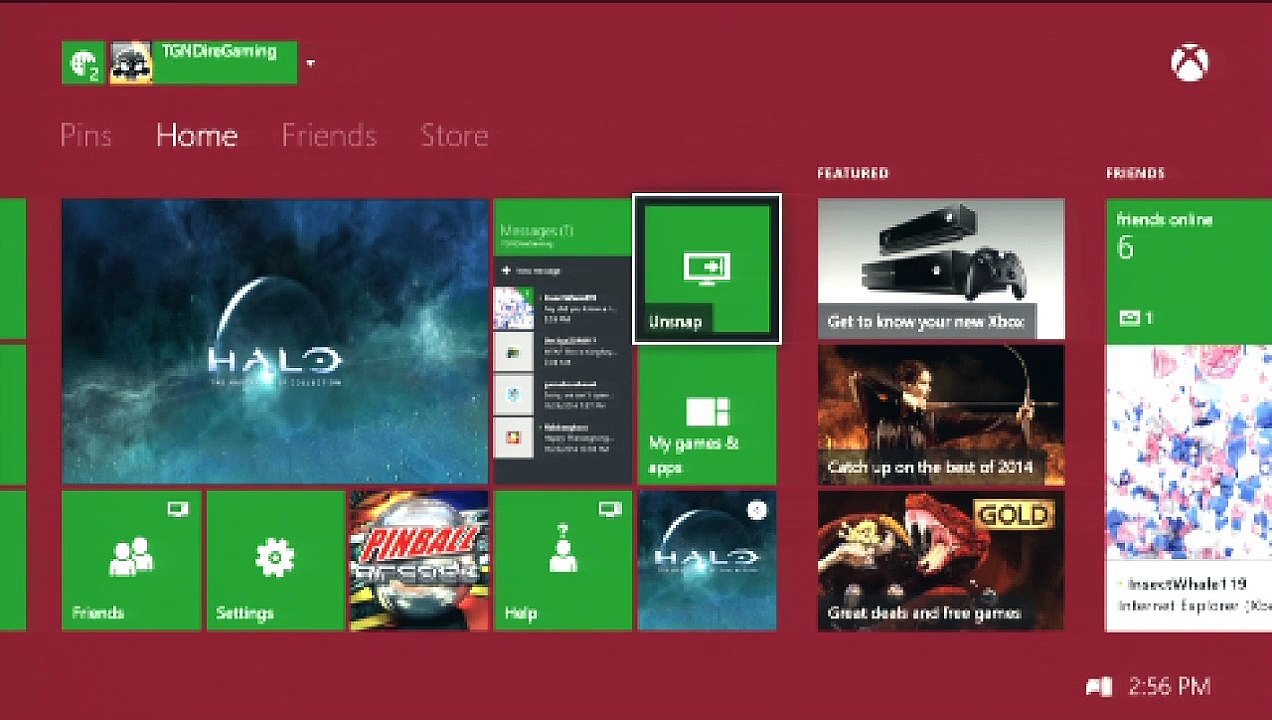Click the FEATURED section heading
The height and width of the screenshot is (720, 1272).
click(853, 173)
